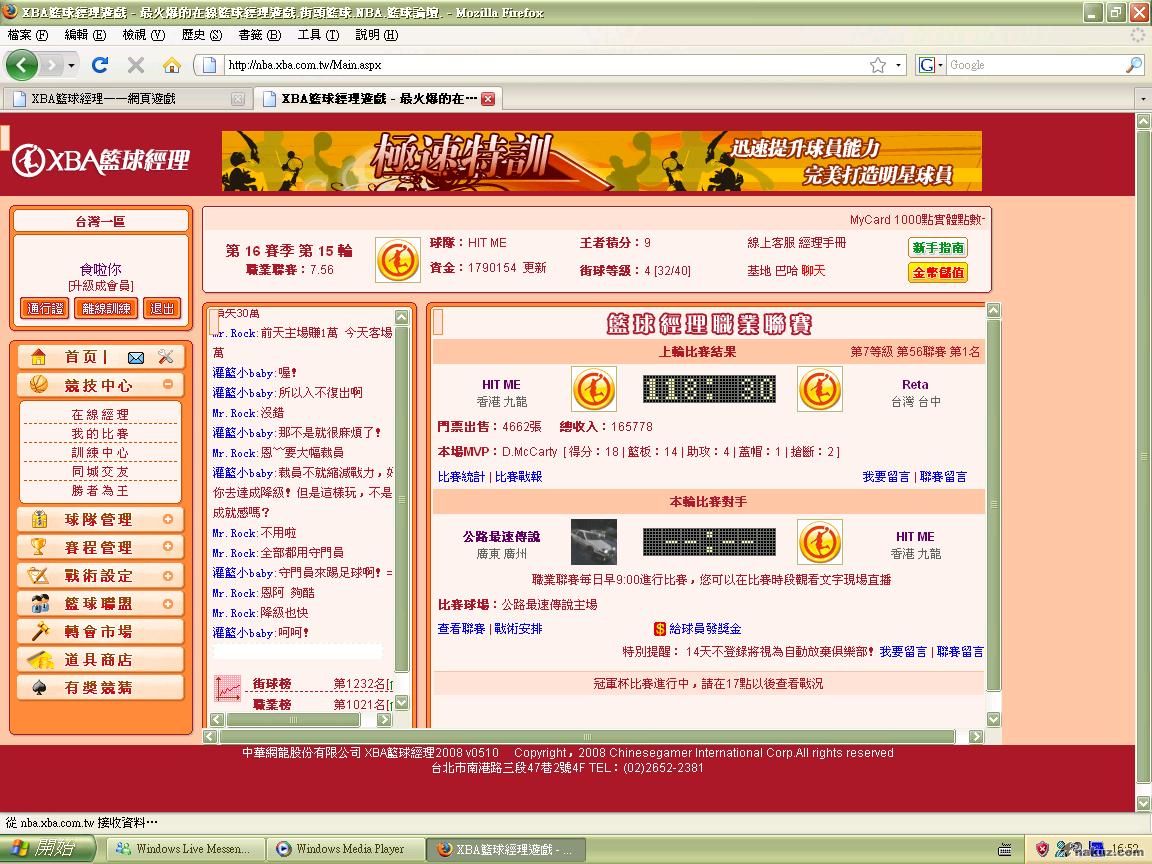Screen dimensions: 1152x864
Task: Expand the 籃球聯盟 menu section
Action: pos(168,603)
